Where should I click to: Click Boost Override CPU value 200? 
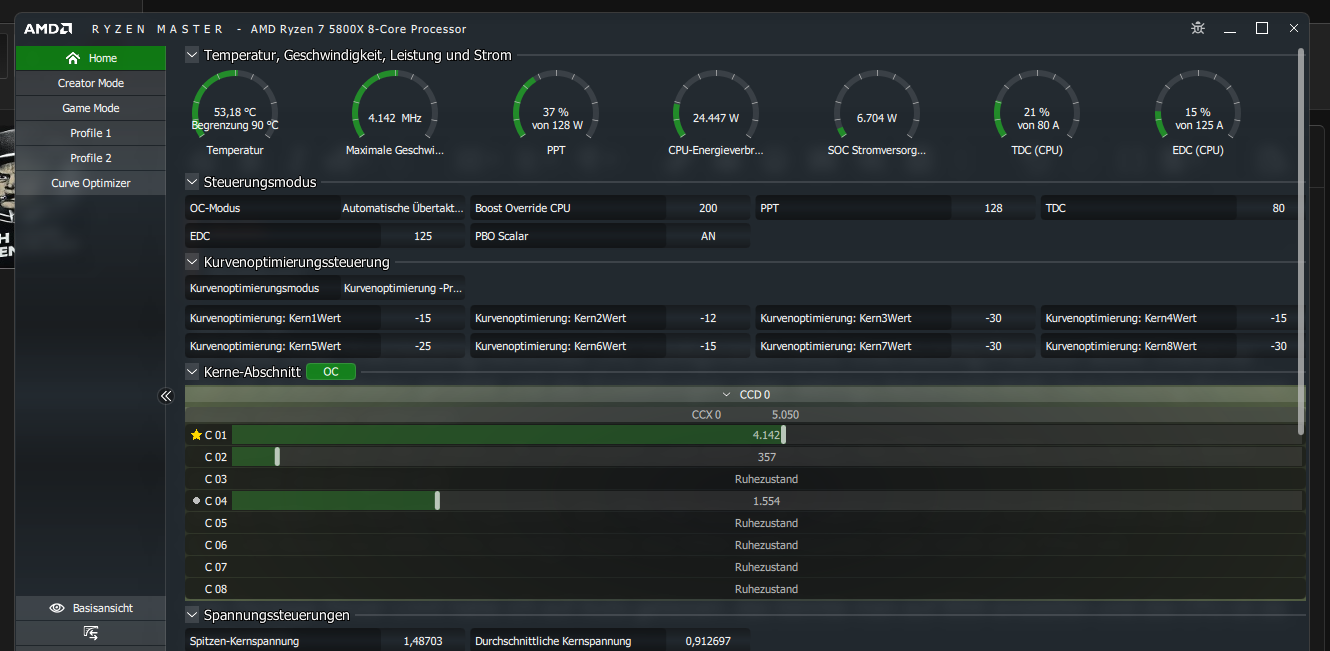[x=708, y=208]
